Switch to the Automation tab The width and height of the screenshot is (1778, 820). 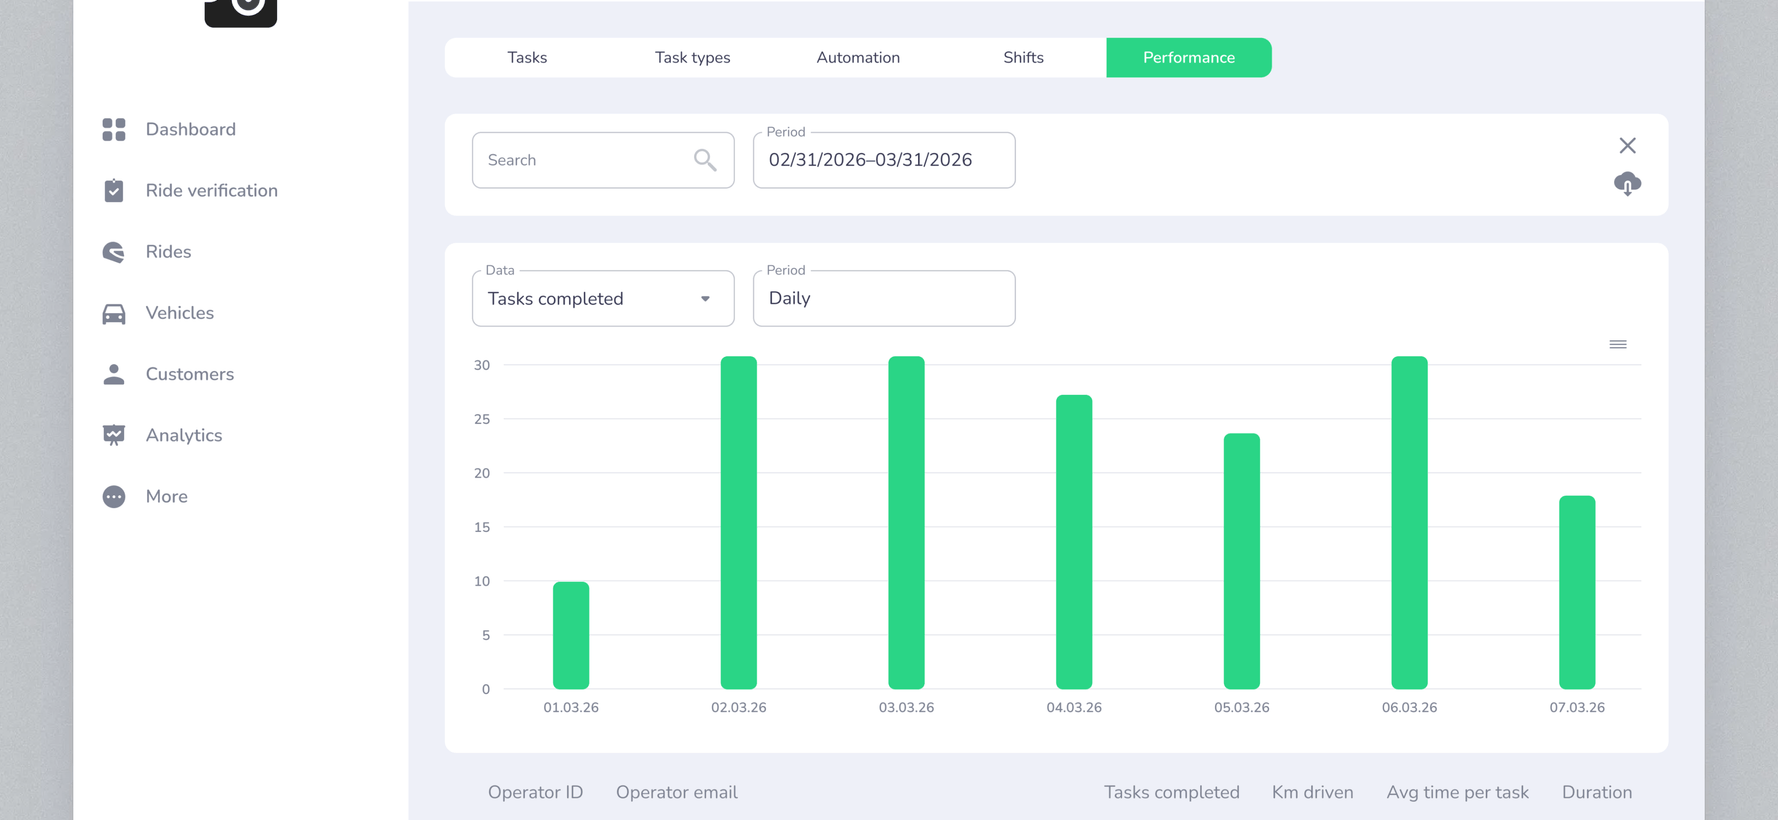[x=858, y=58]
